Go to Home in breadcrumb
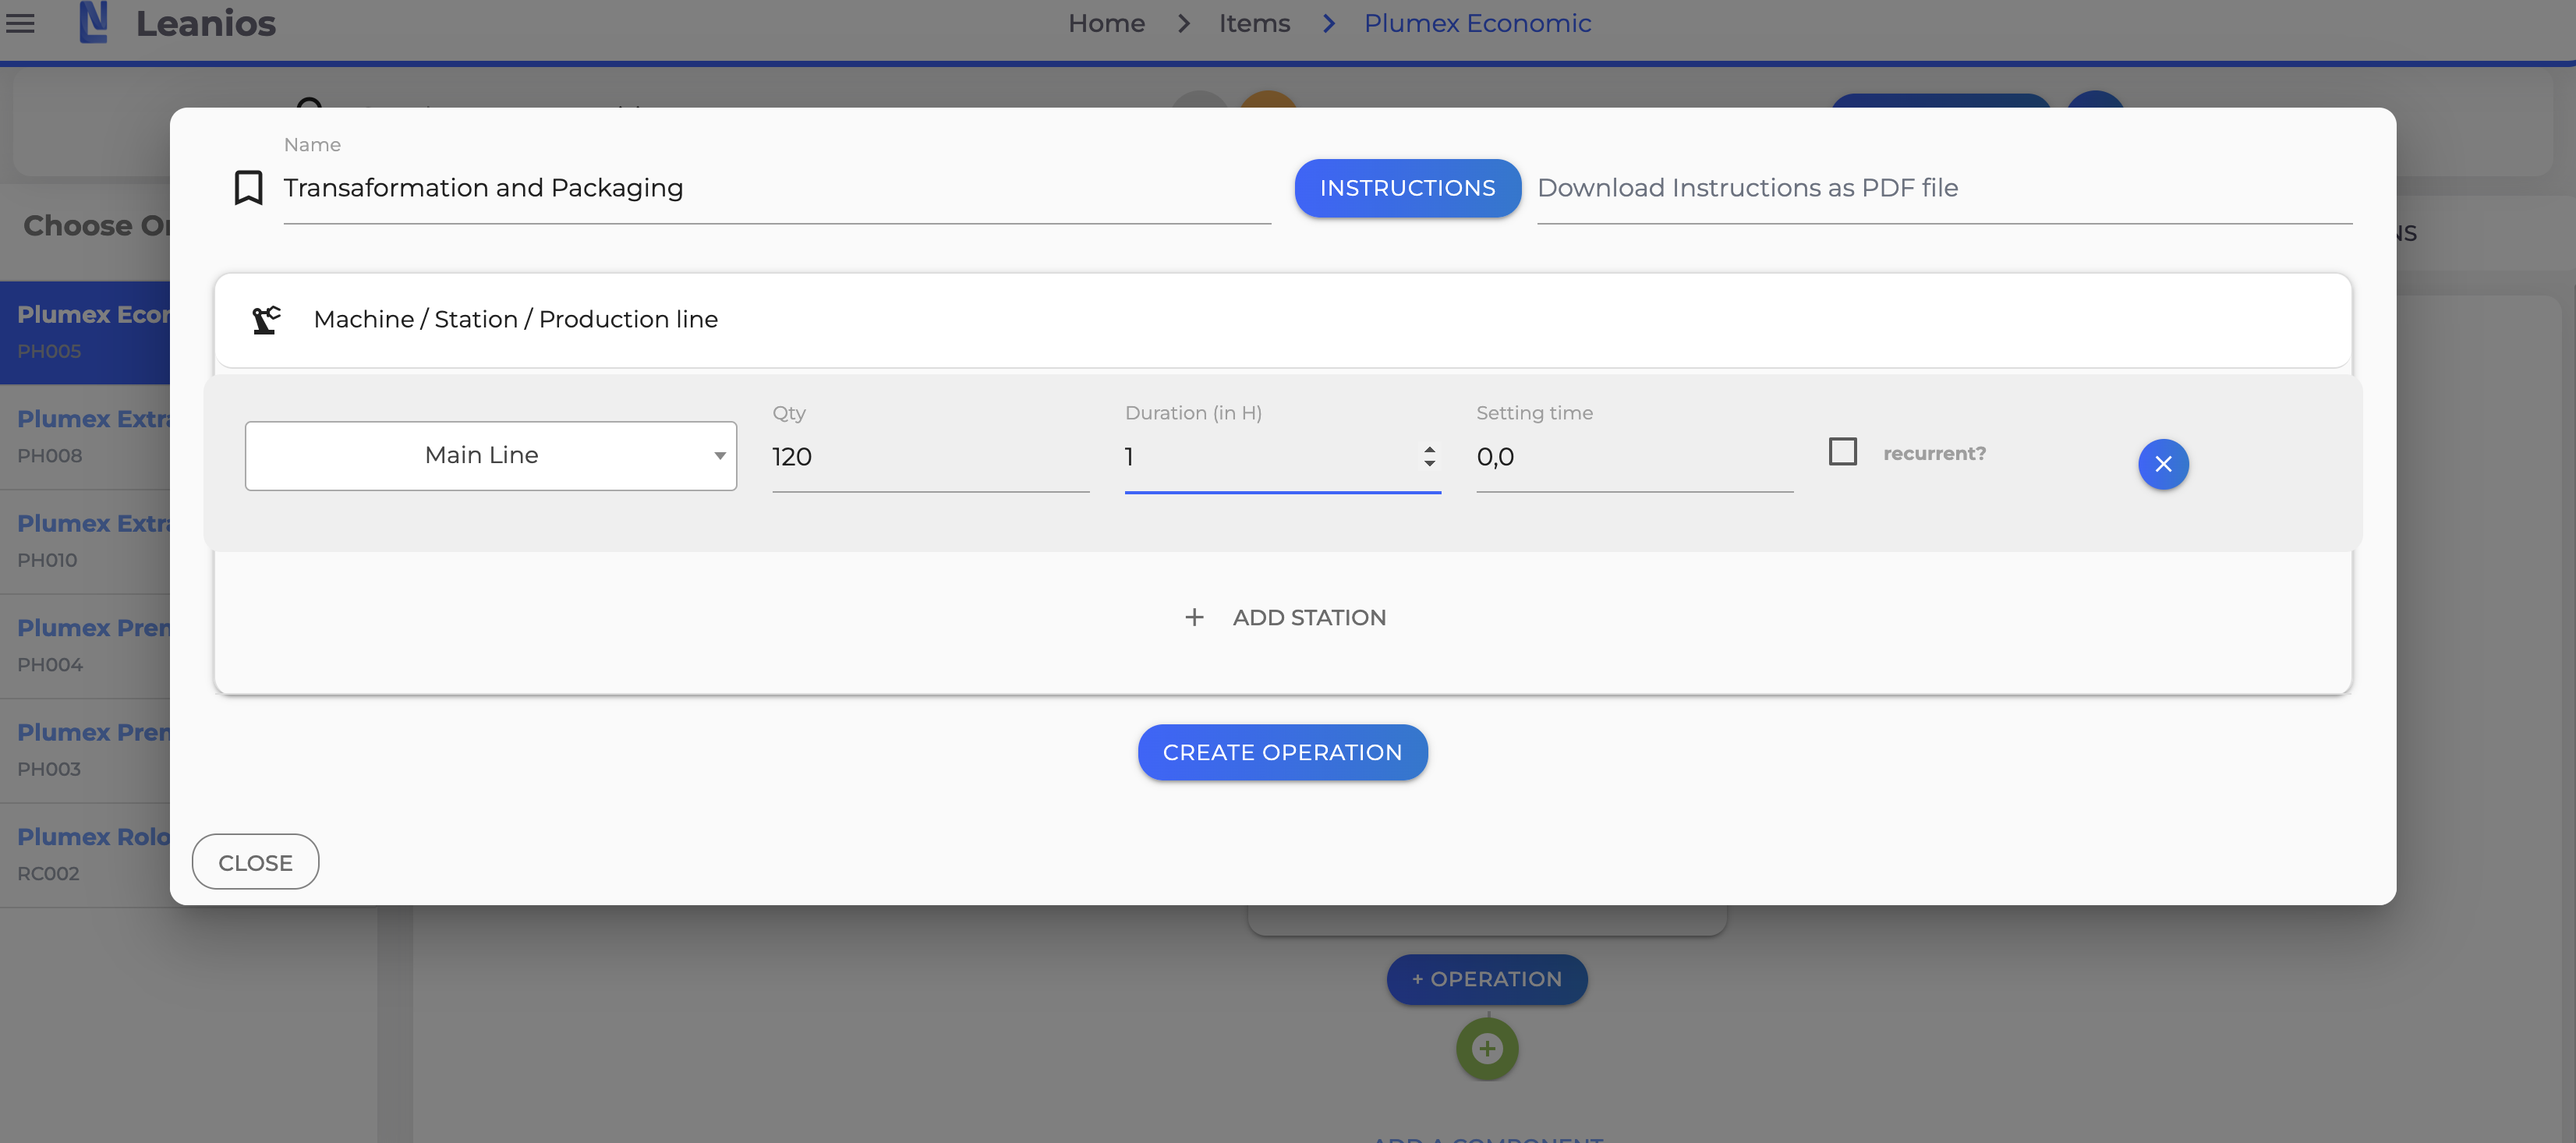 pyautogui.click(x=1106, y=23)
